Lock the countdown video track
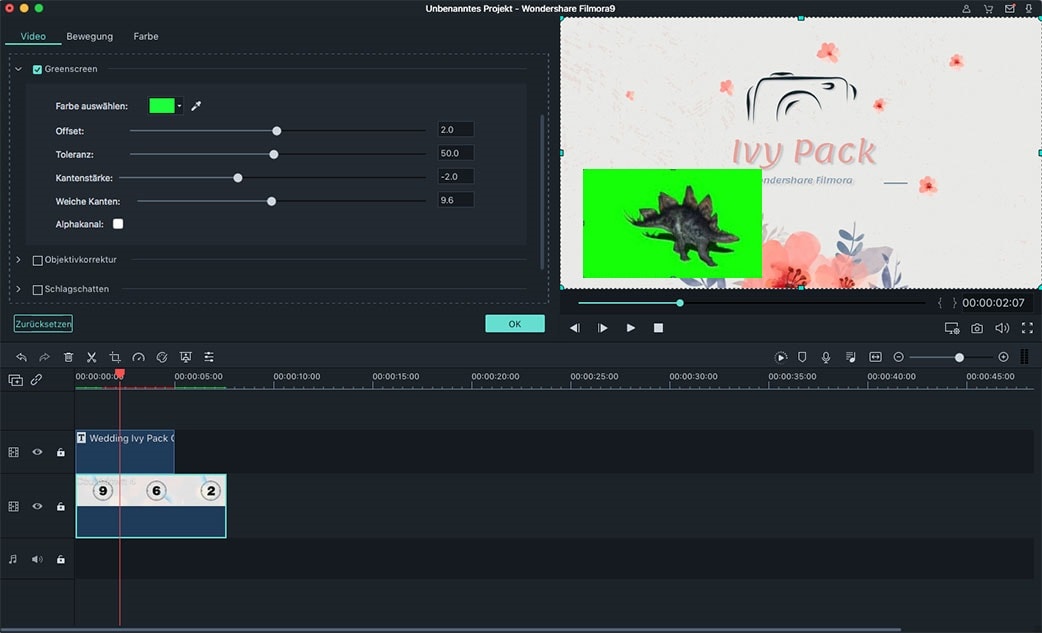The image size is (1042, 633). click(x=60, y=507)
